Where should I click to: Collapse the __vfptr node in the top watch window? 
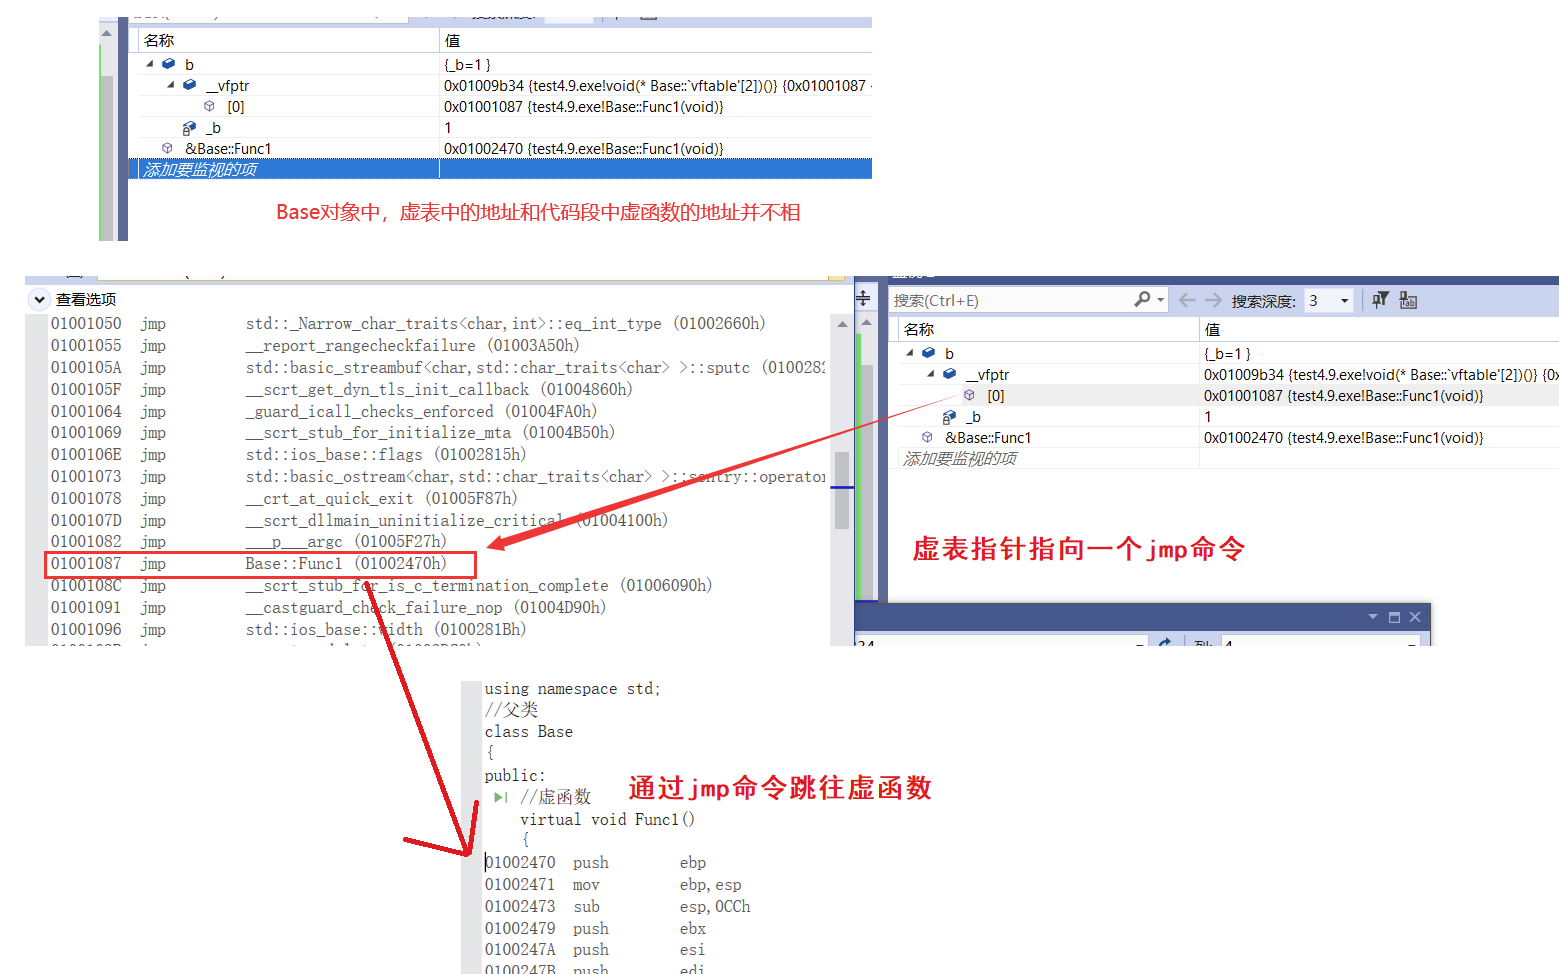[x=171, y=85]
